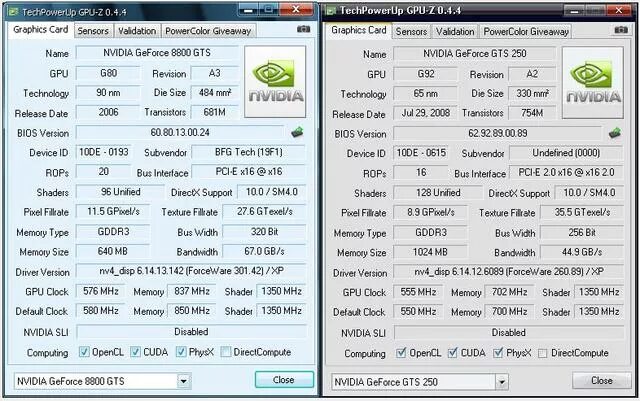The height and width of the screenshot is (401, 640).
Task: Toggle CUDA checkbox in the GTS 250 window
Action: 453,353
